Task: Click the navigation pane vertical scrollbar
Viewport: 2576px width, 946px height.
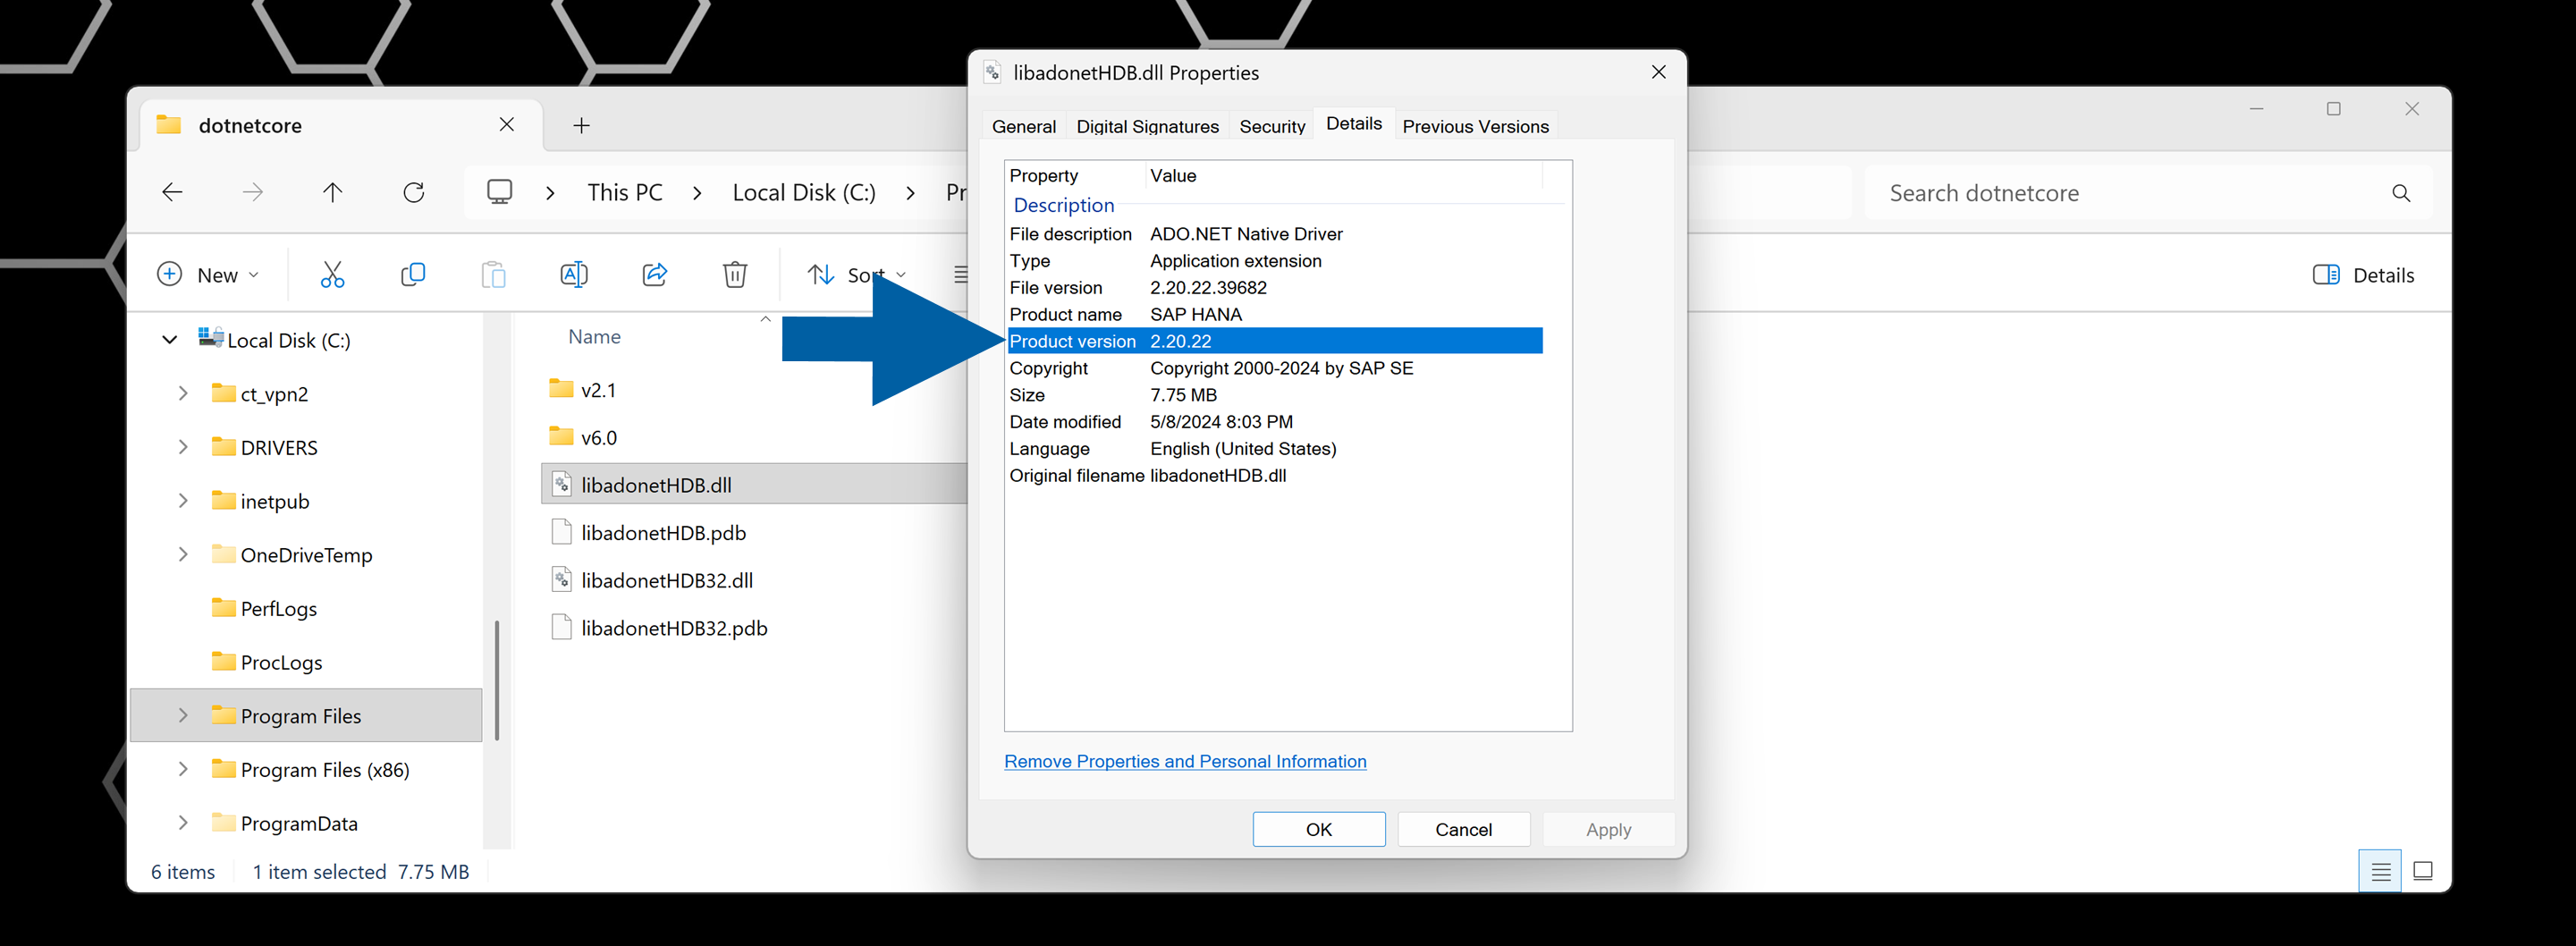Action: tap(497, 680)
